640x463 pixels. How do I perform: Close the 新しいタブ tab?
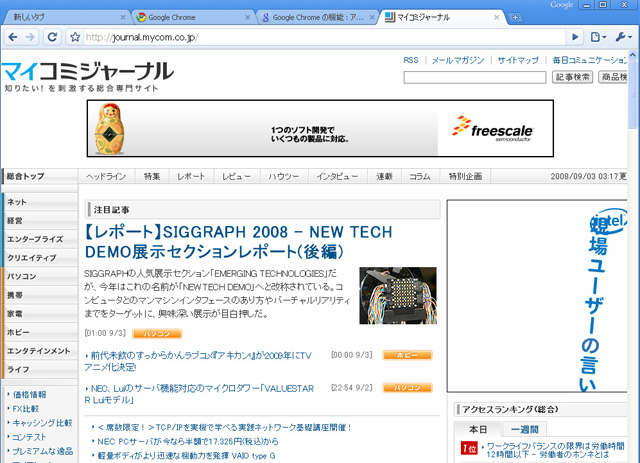click(123, 17)
